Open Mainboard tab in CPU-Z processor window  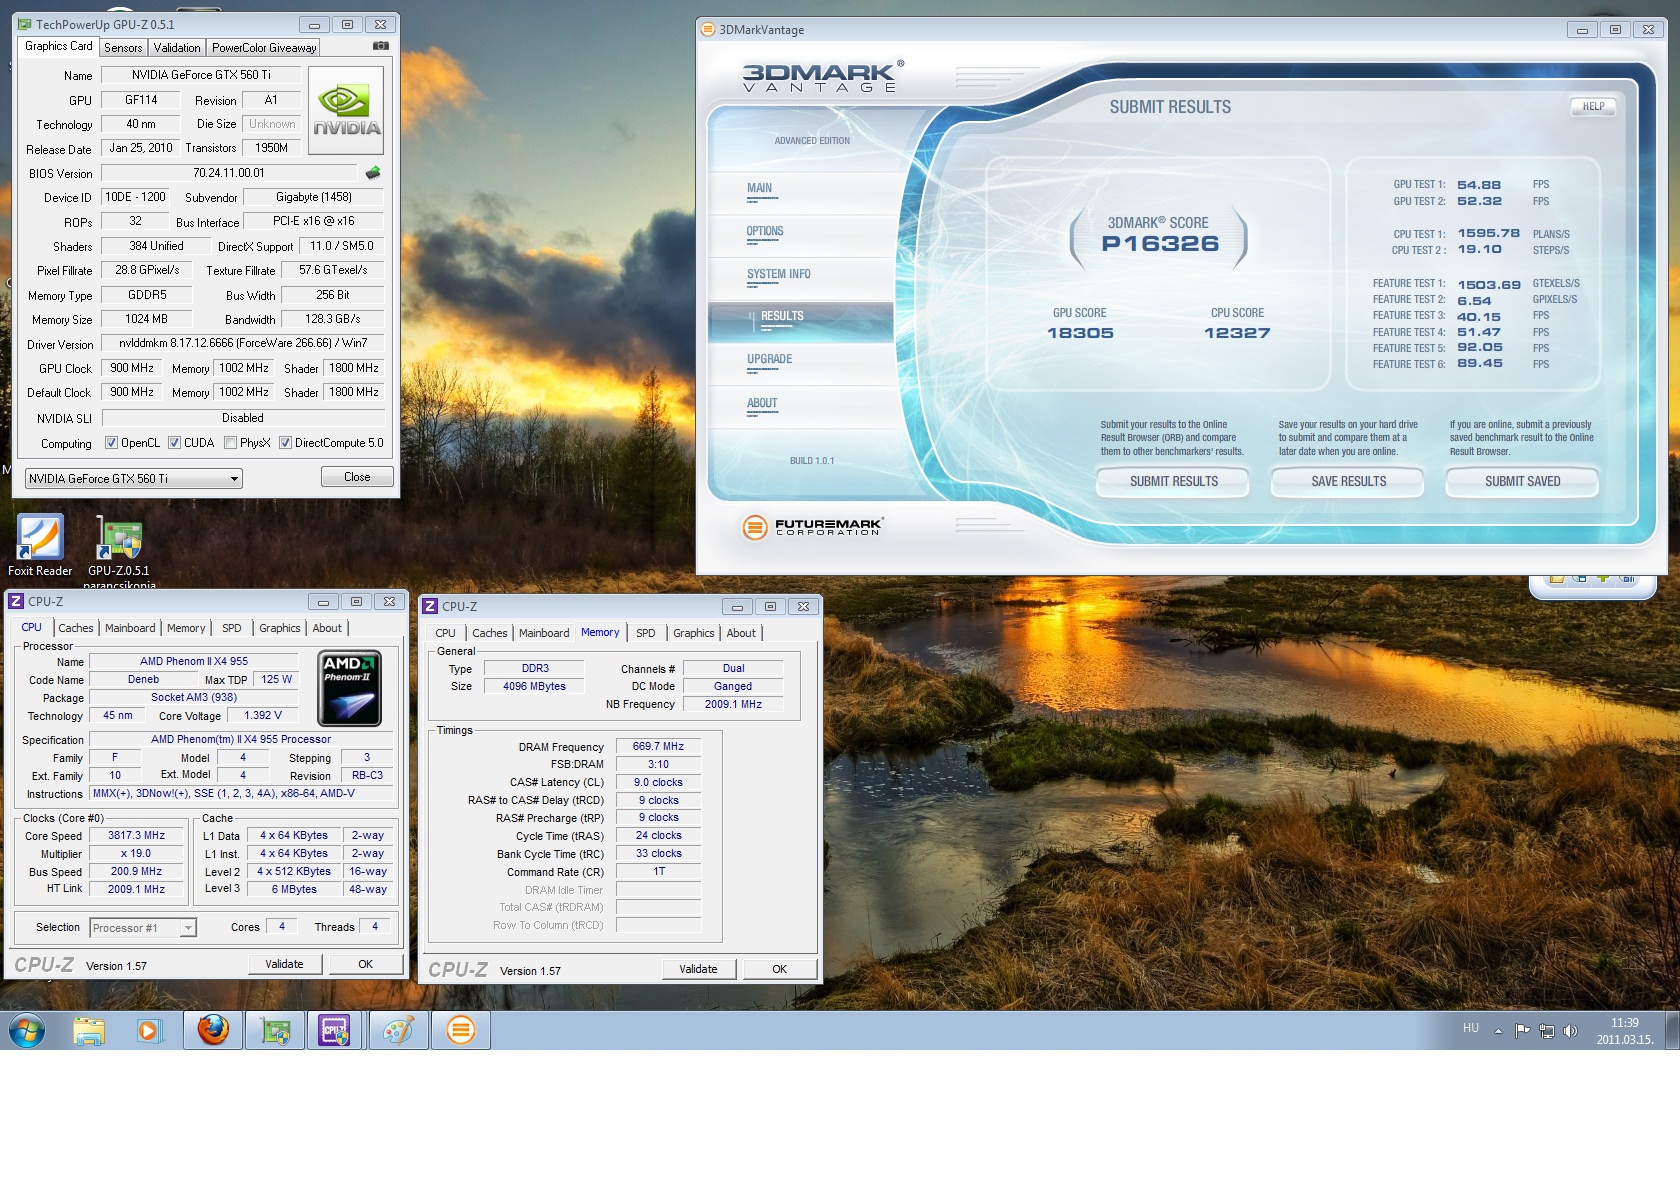coord(130,628)
